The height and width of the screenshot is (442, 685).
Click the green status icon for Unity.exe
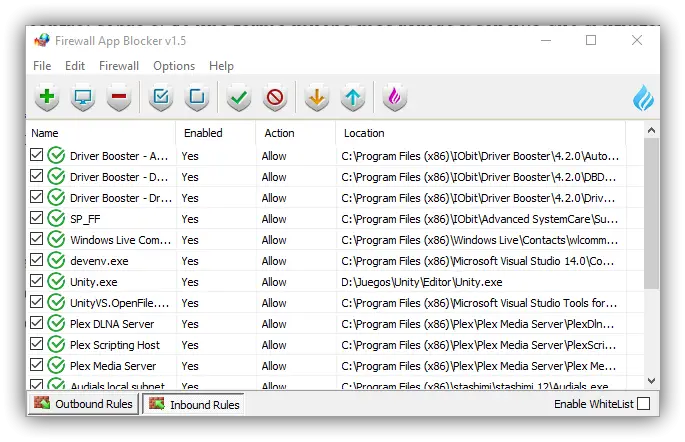[56, 282]
